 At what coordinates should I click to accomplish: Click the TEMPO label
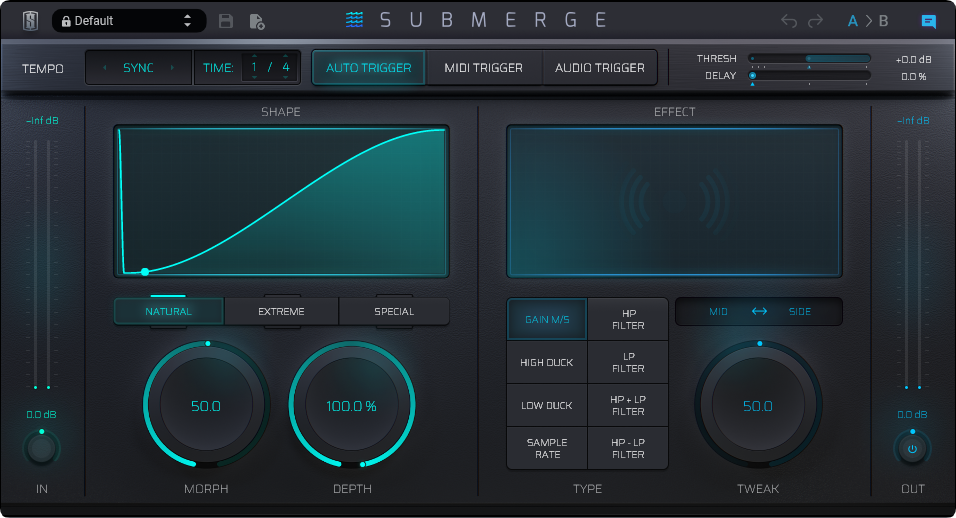tap(43, 69)
